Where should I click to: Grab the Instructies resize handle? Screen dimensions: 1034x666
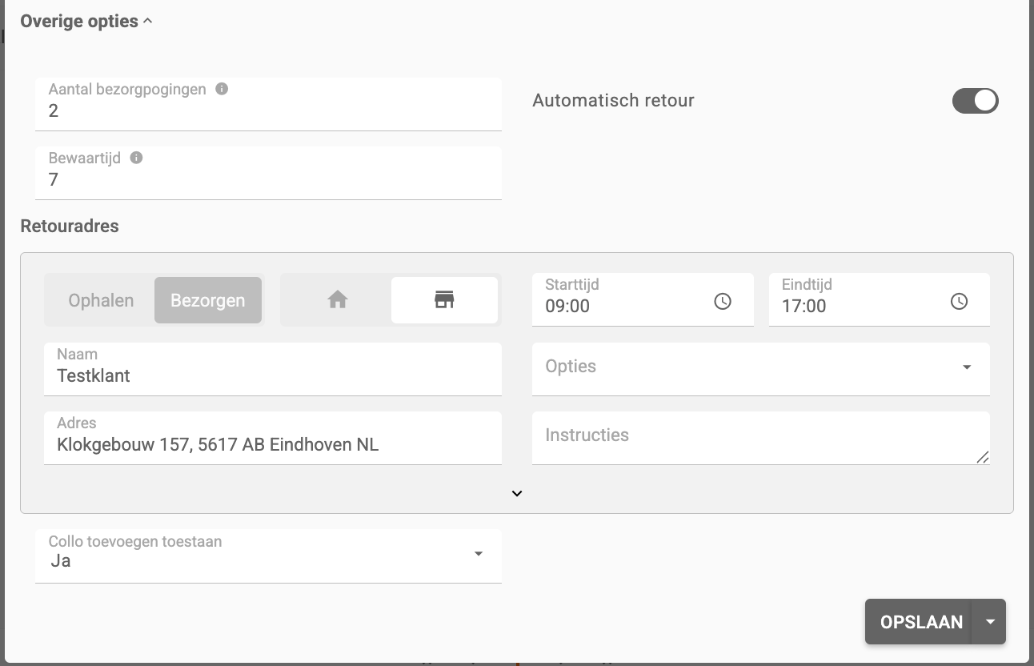tap(983, 457)
